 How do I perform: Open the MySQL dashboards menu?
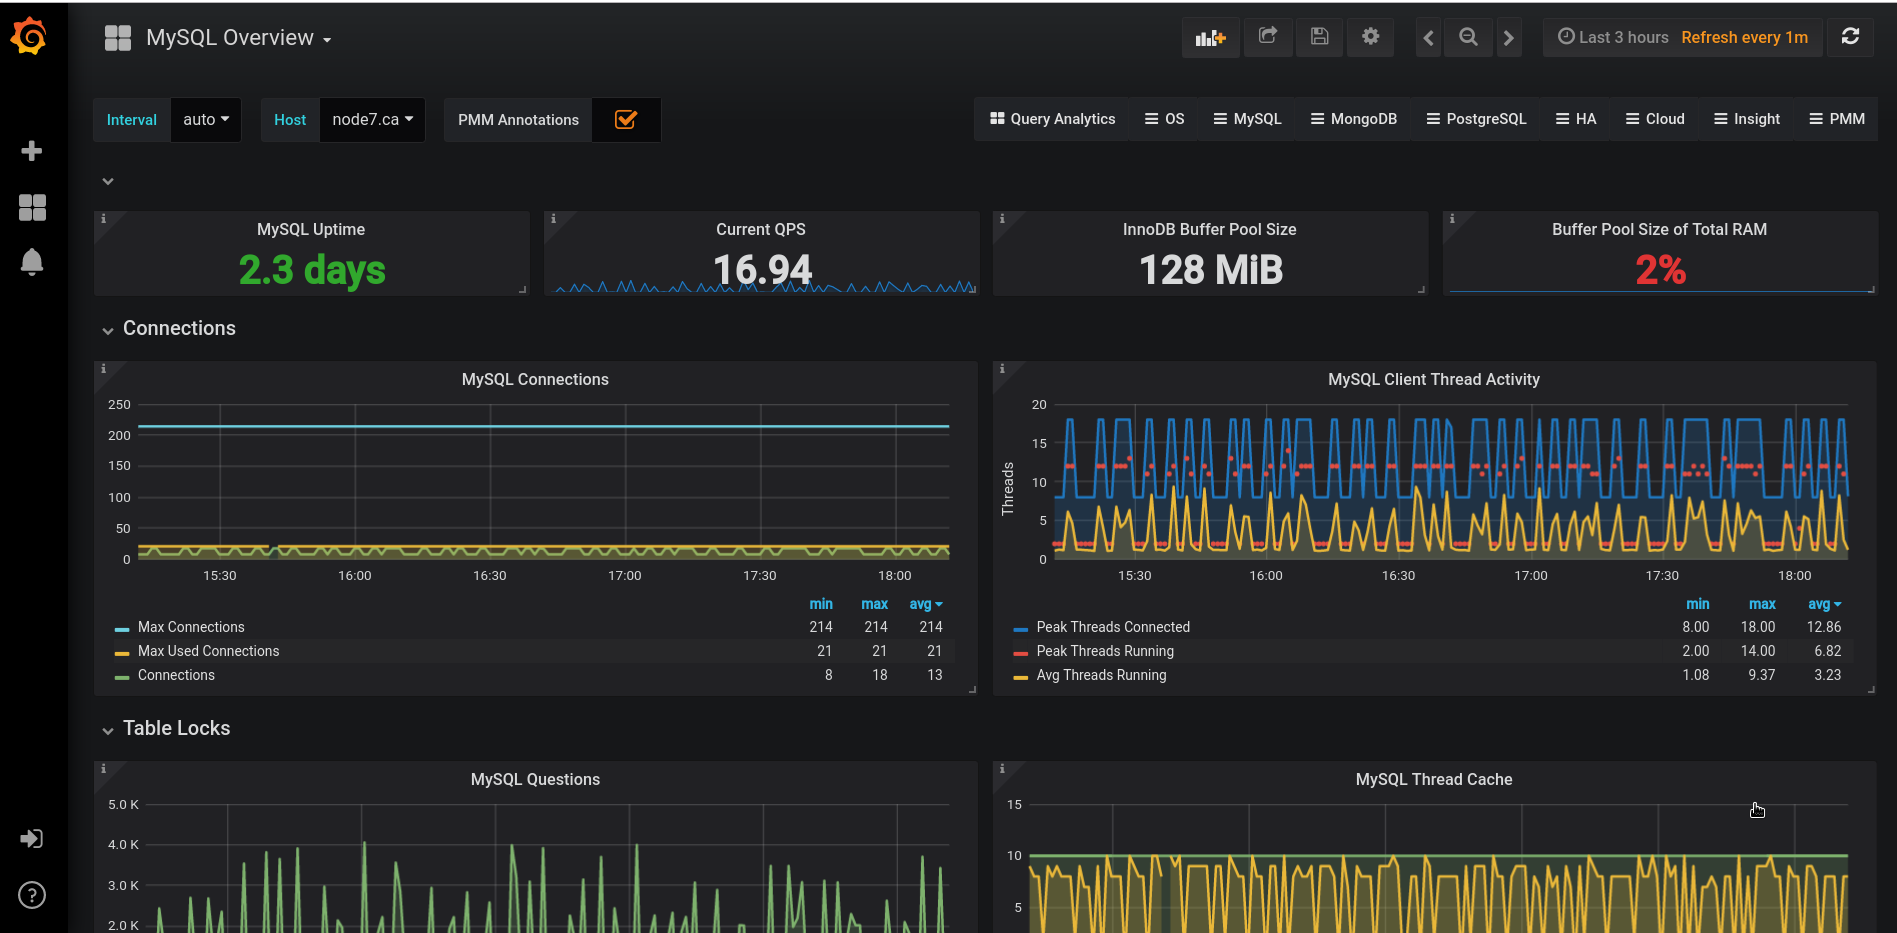(1247, 118)
